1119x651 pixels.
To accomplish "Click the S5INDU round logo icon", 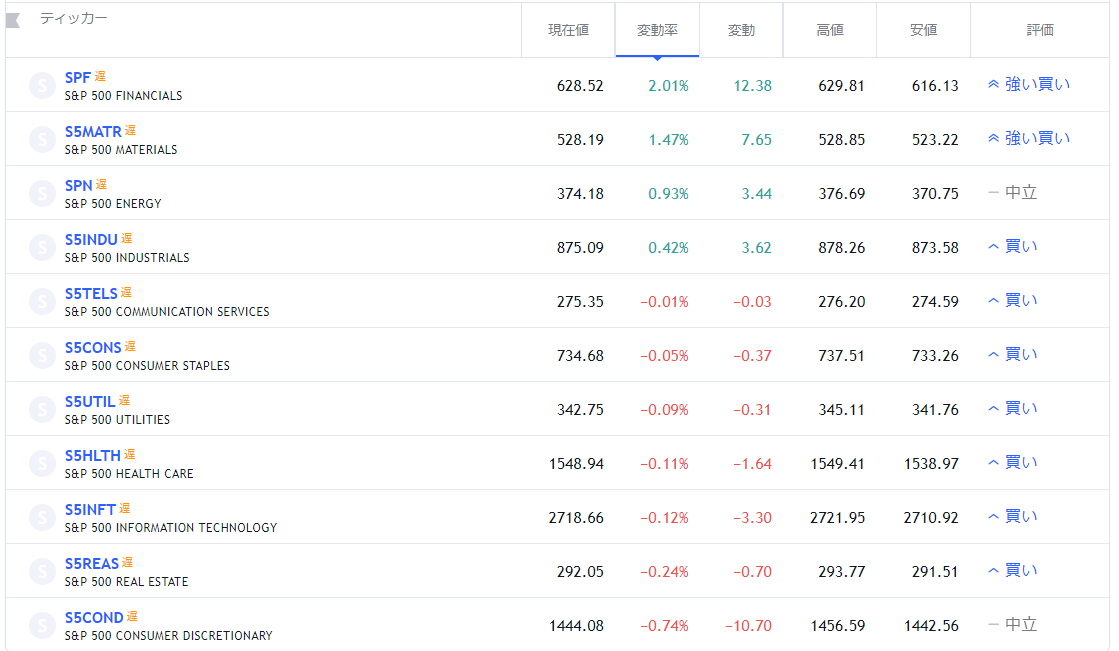I will pyautogui.click(x=42, y=248).
